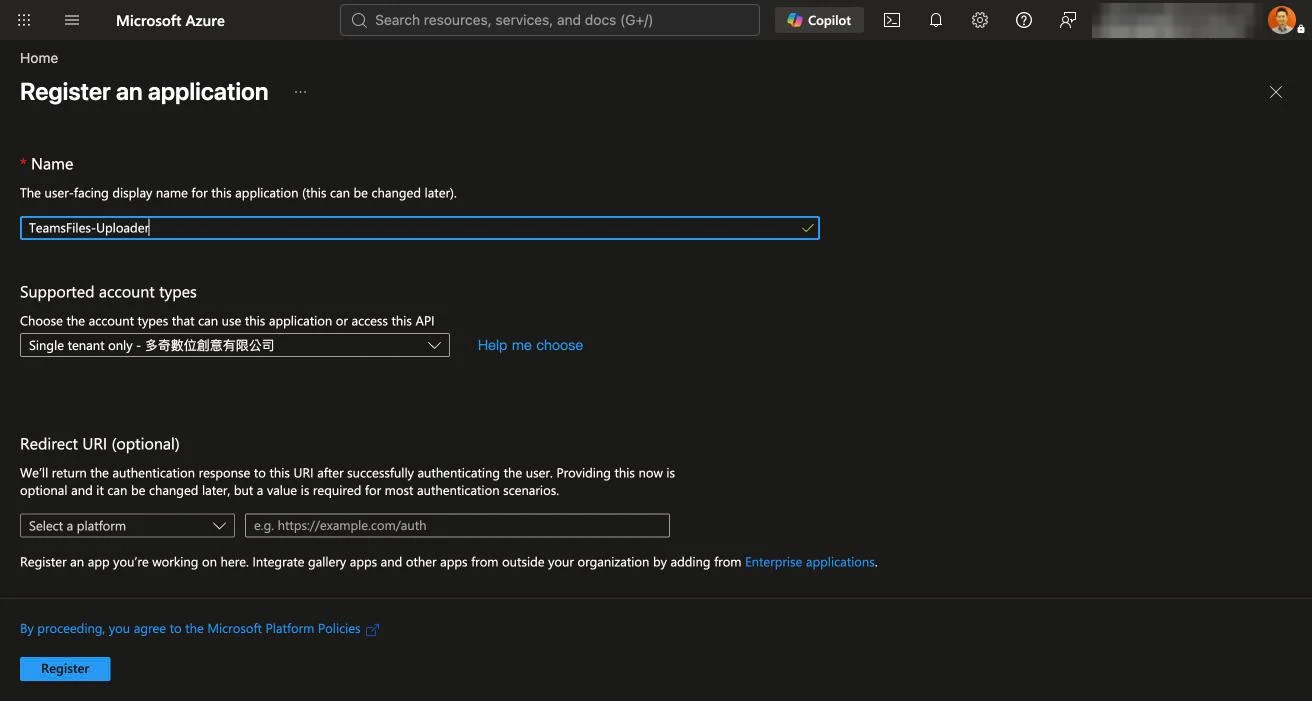1312x701 pixels.
Task: Open the Help me choose link
Action: [x=530, y=345]
